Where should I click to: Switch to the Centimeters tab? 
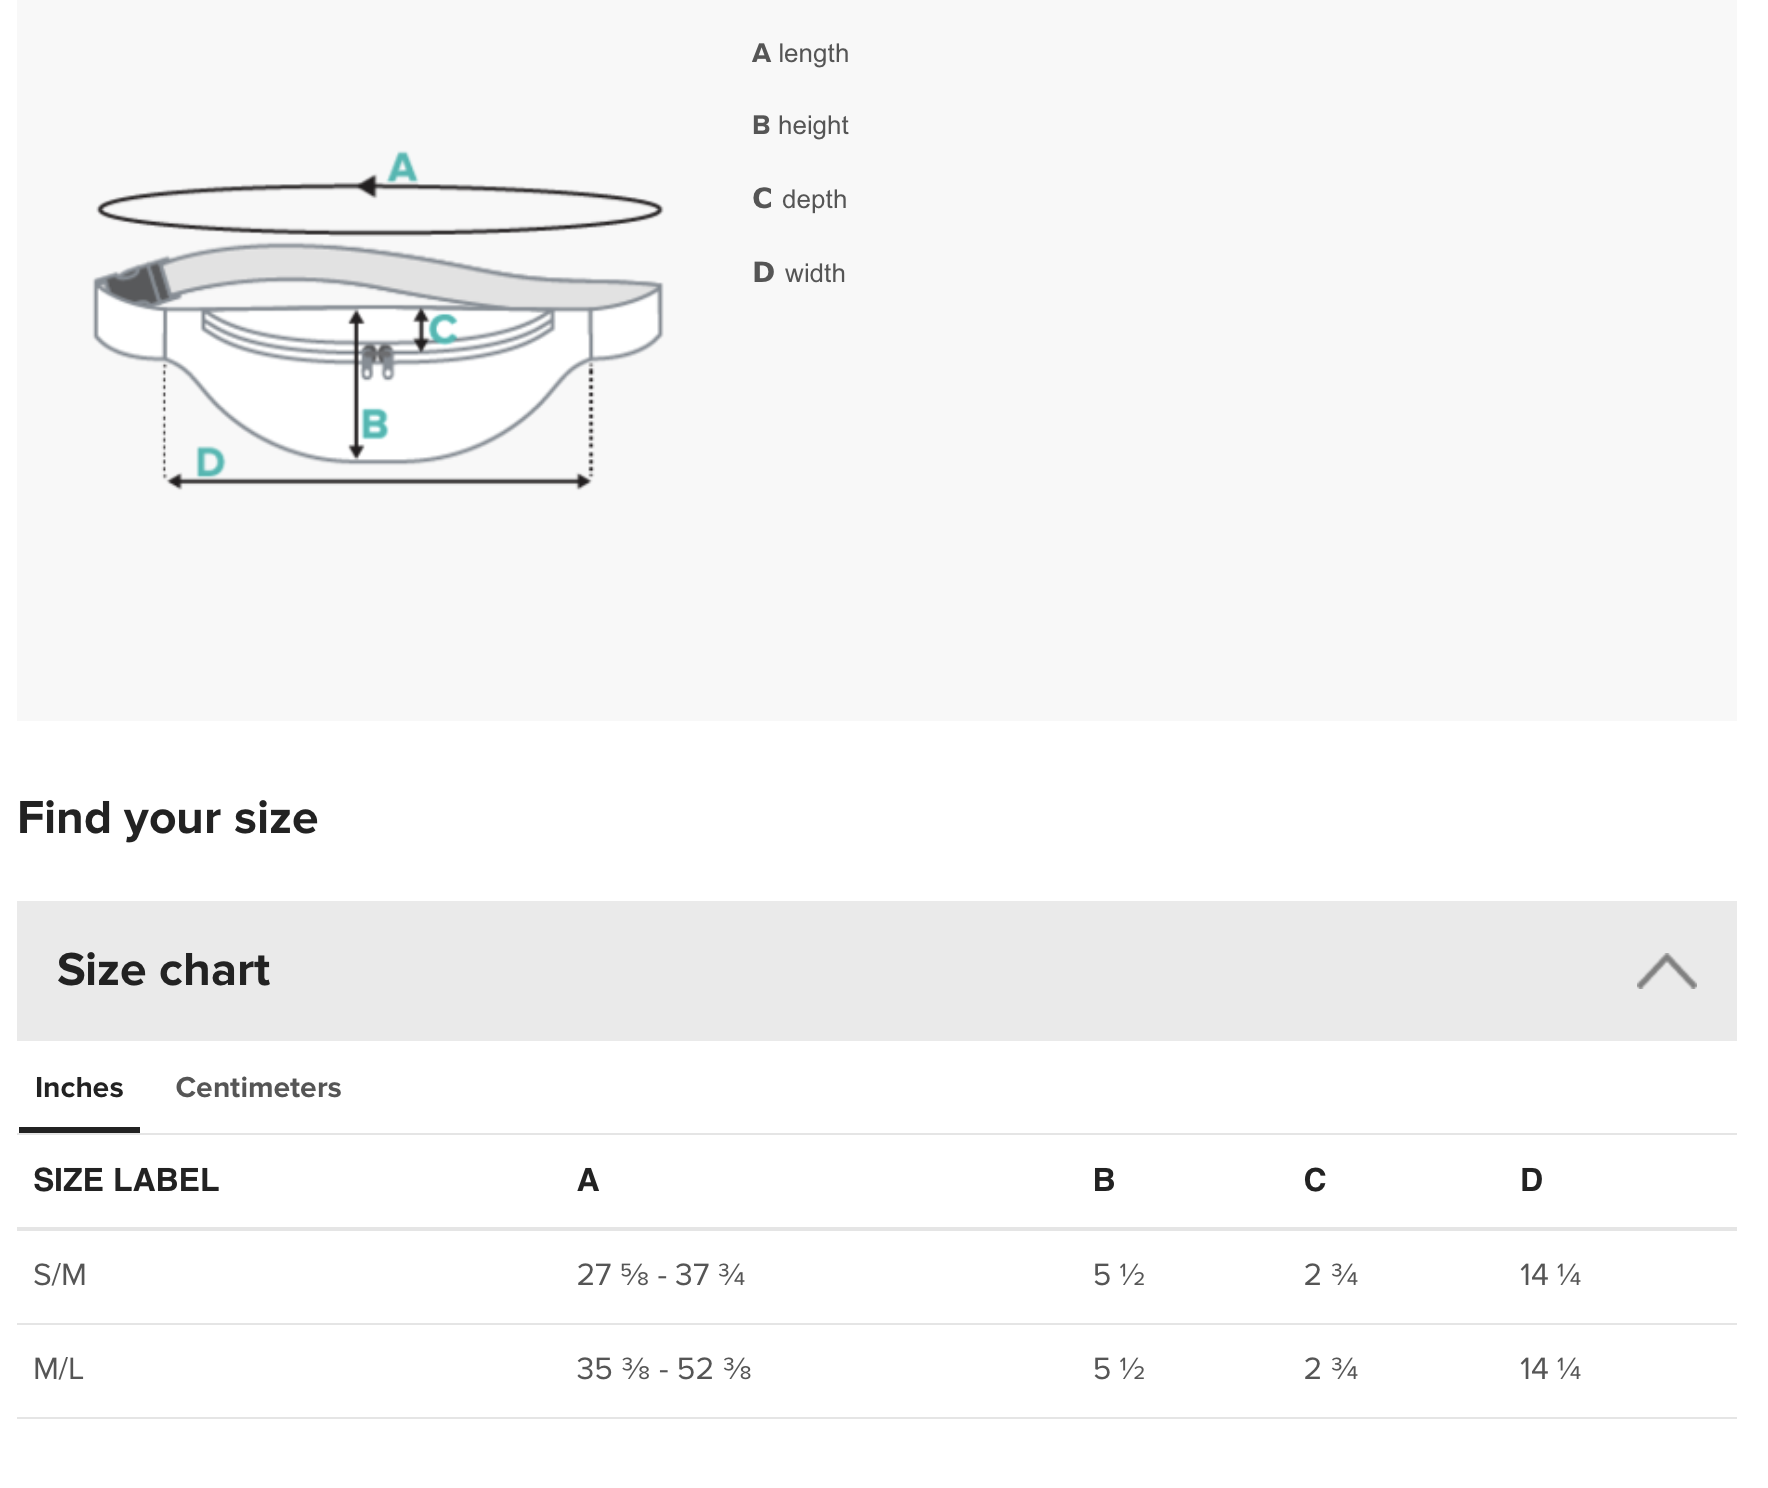click(x=258, y=1087)
